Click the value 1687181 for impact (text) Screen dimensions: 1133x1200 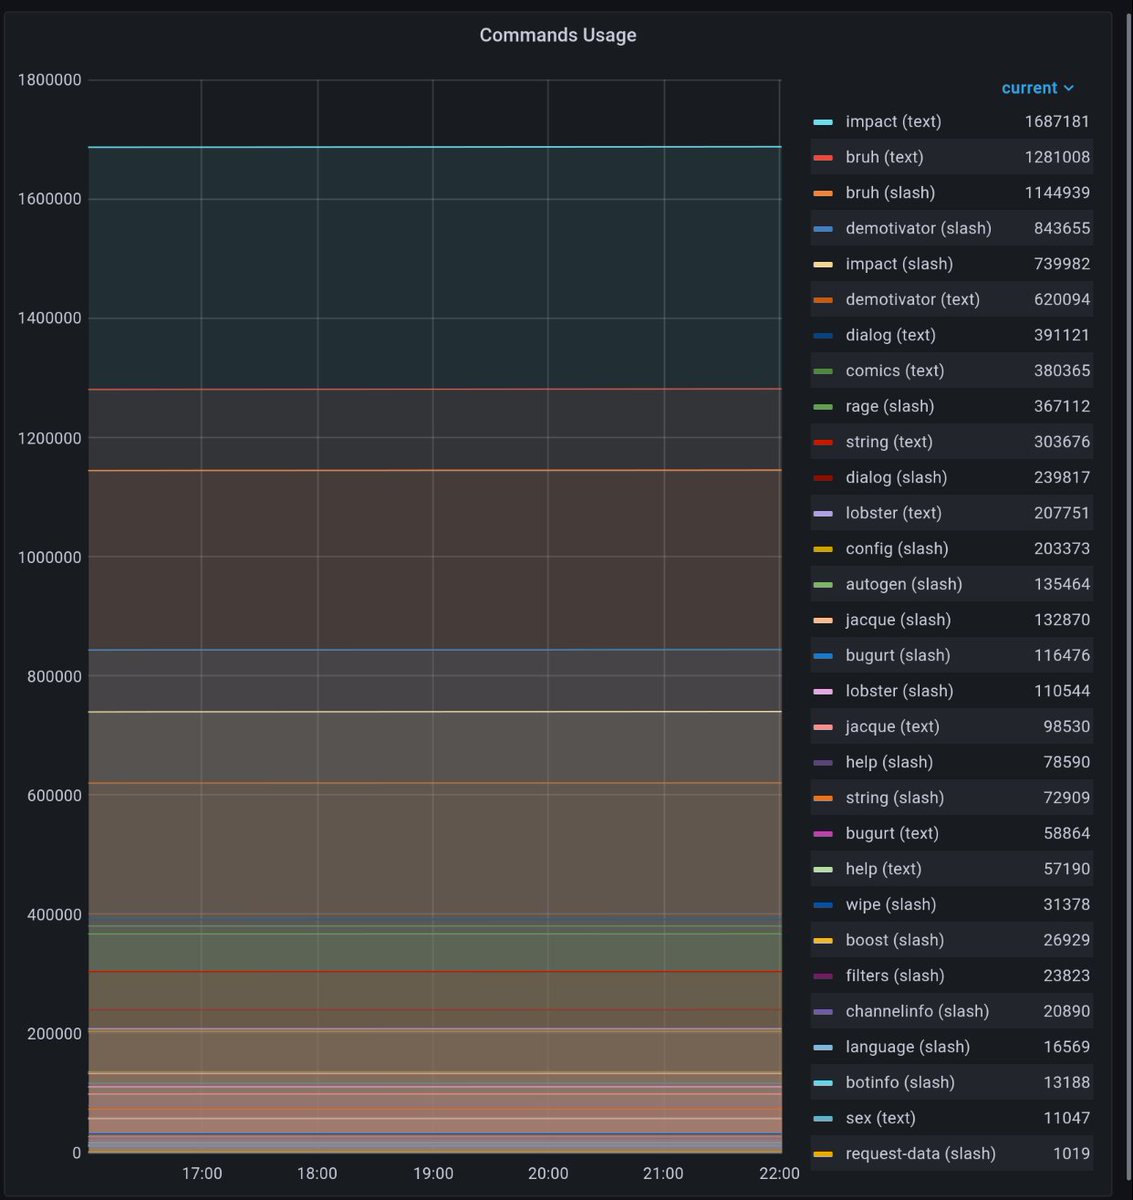[1057, 121]
